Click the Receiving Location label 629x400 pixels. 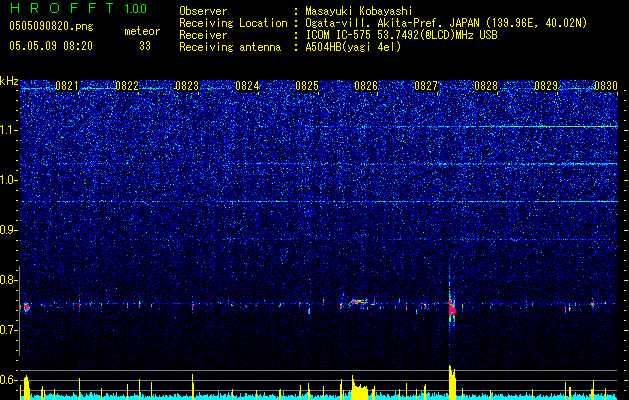(233, 23)
